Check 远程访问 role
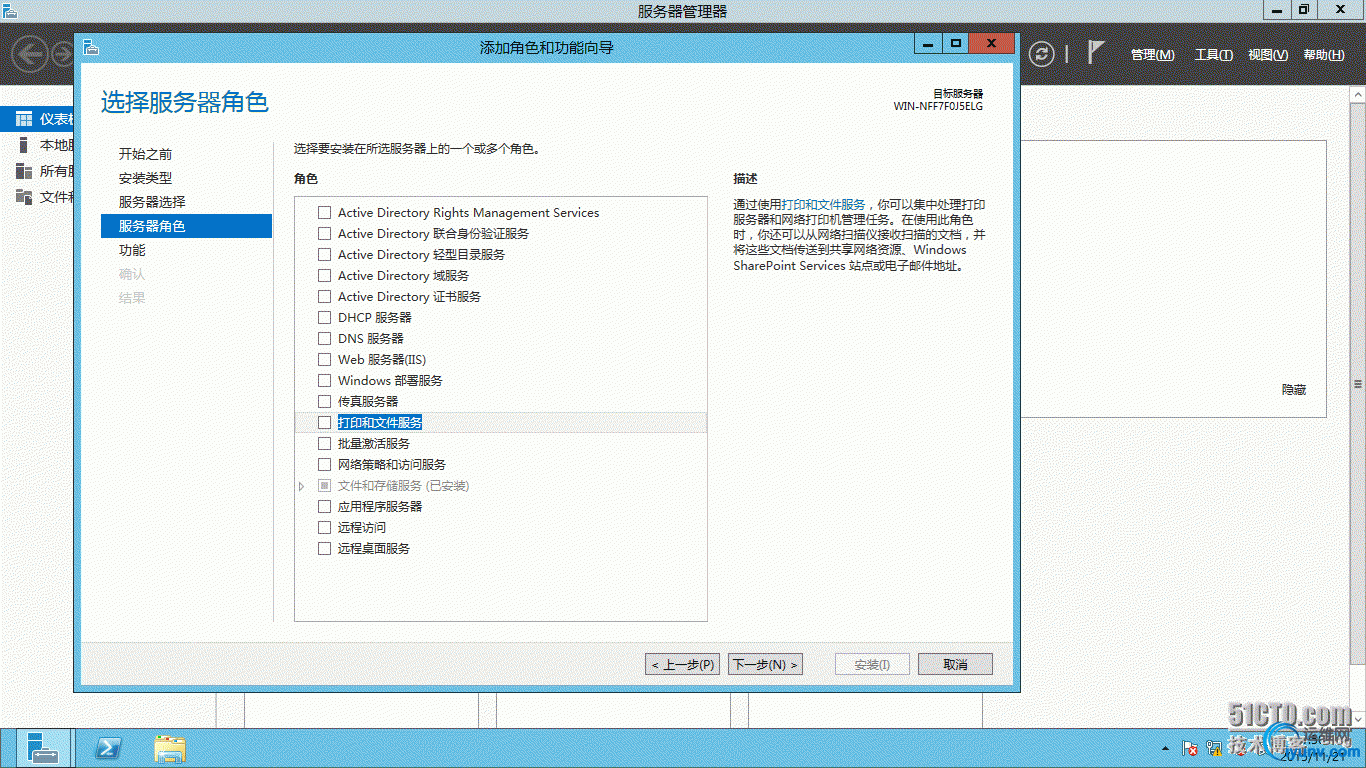The width and height of the screenshot is (1366, 768). [324, 527]
